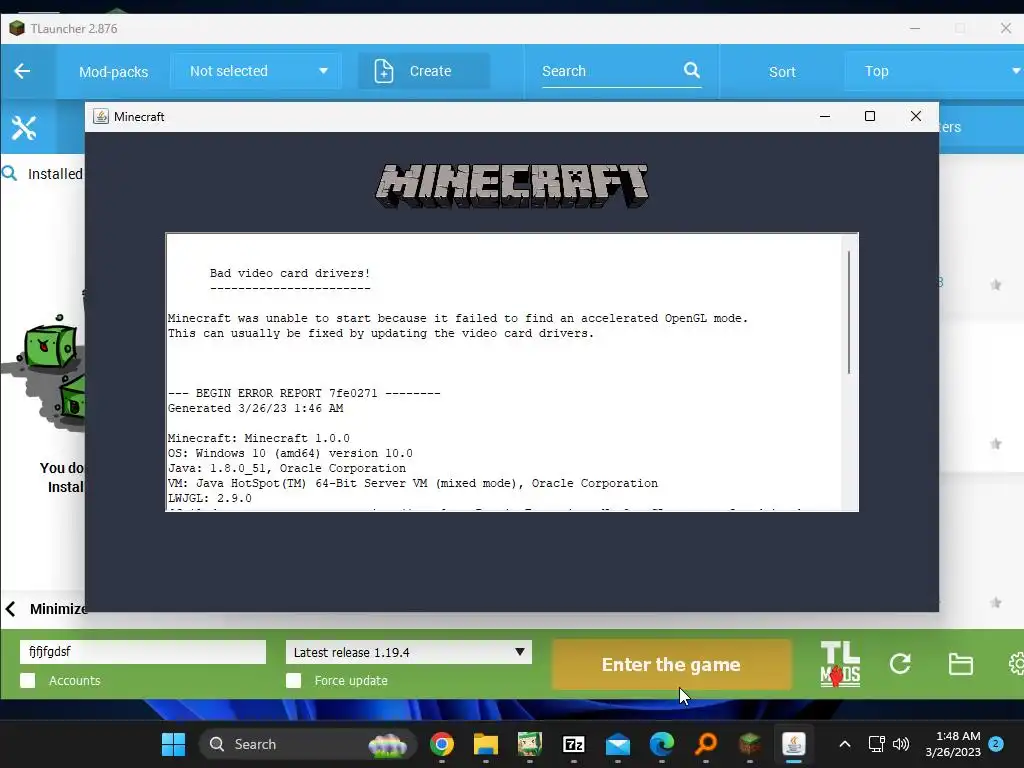
Task: Open the TL Mods icon
Action: (840, 664)
